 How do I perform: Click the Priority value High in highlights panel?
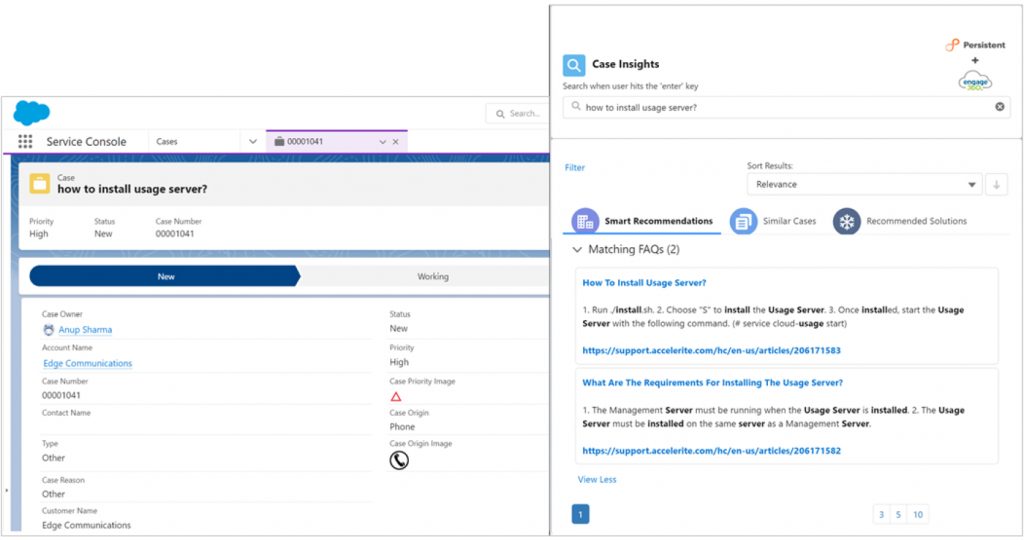(x=39, y=234)
